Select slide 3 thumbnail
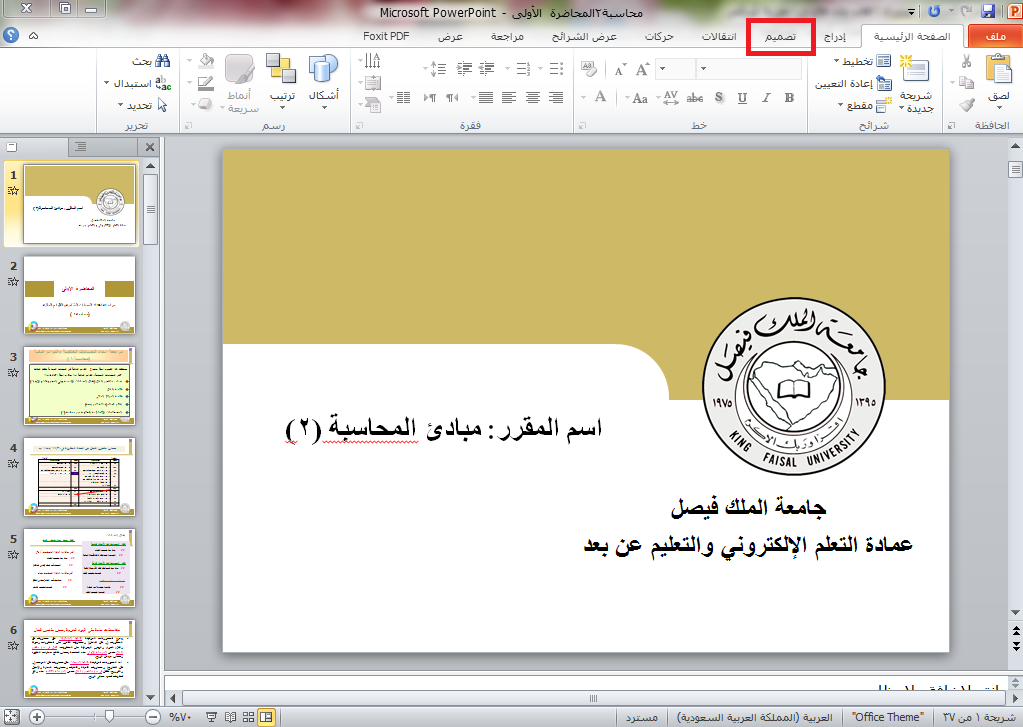Image resolution: width=1023 pixels, height=727 pixels. click(80, 386)
